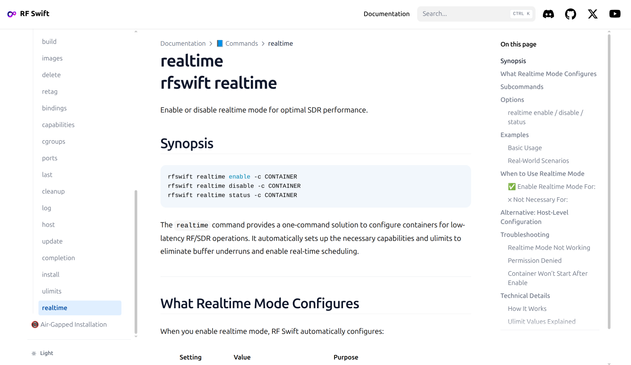This screenshot has width=631, height=365.
Task: Focus the Search input field
Action: [476, 14]
